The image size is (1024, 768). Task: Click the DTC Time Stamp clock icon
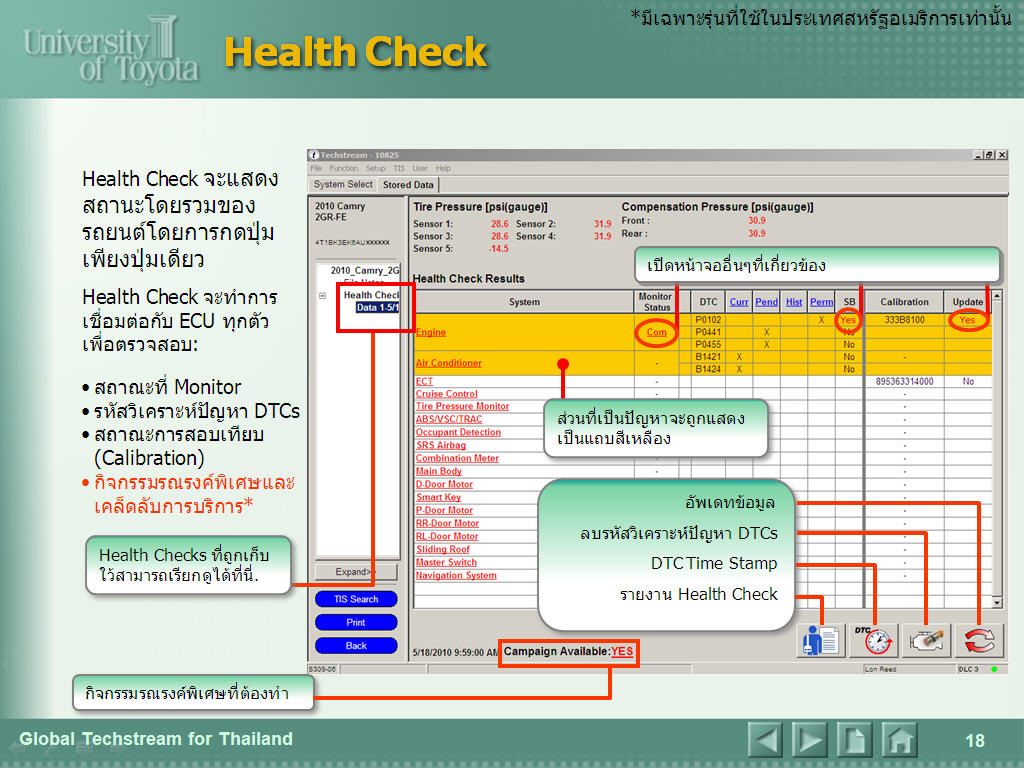tap(874, 641)
